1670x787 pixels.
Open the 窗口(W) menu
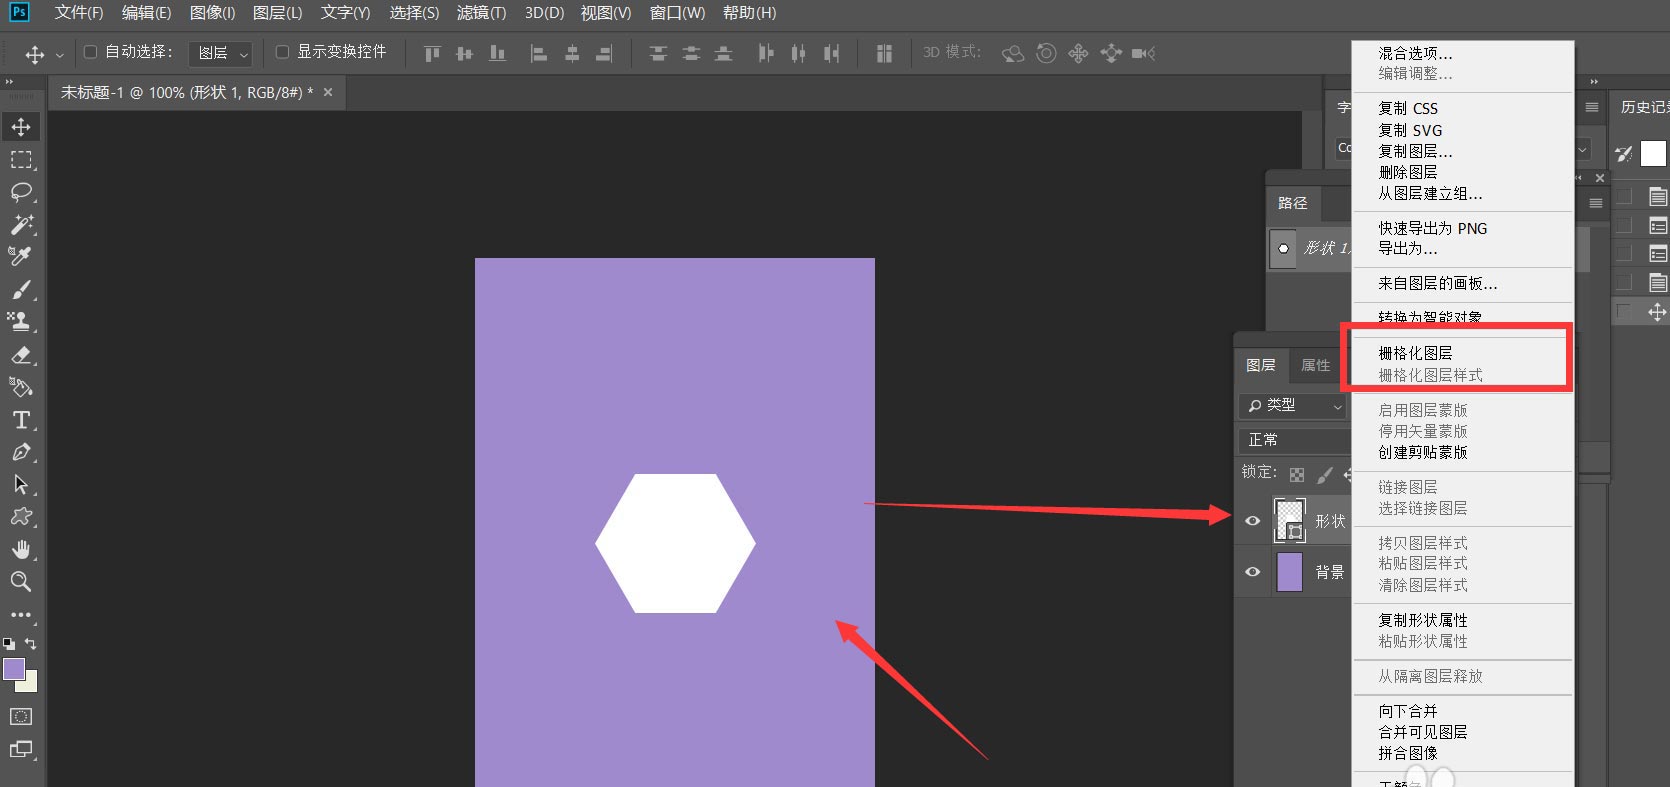click(x=677, y=13)
